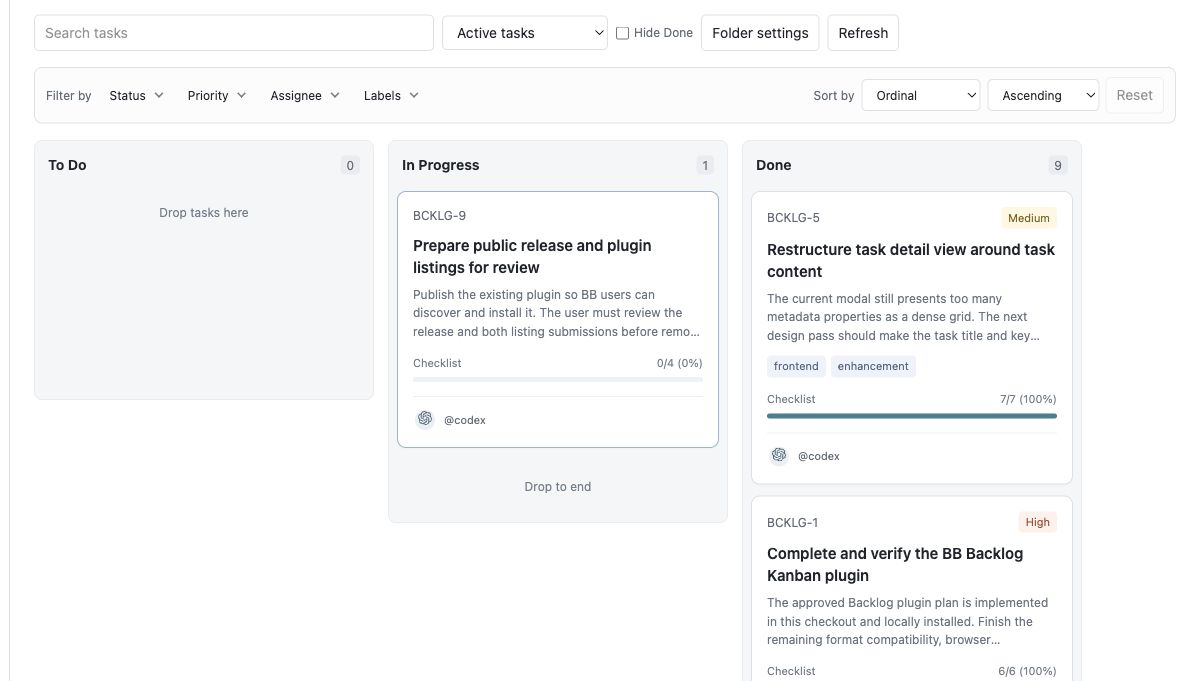Viewport: 1200px width, 681px height.
Task: Click the 0/4 (0%) checklist count
Action: [x=680, y=363]
